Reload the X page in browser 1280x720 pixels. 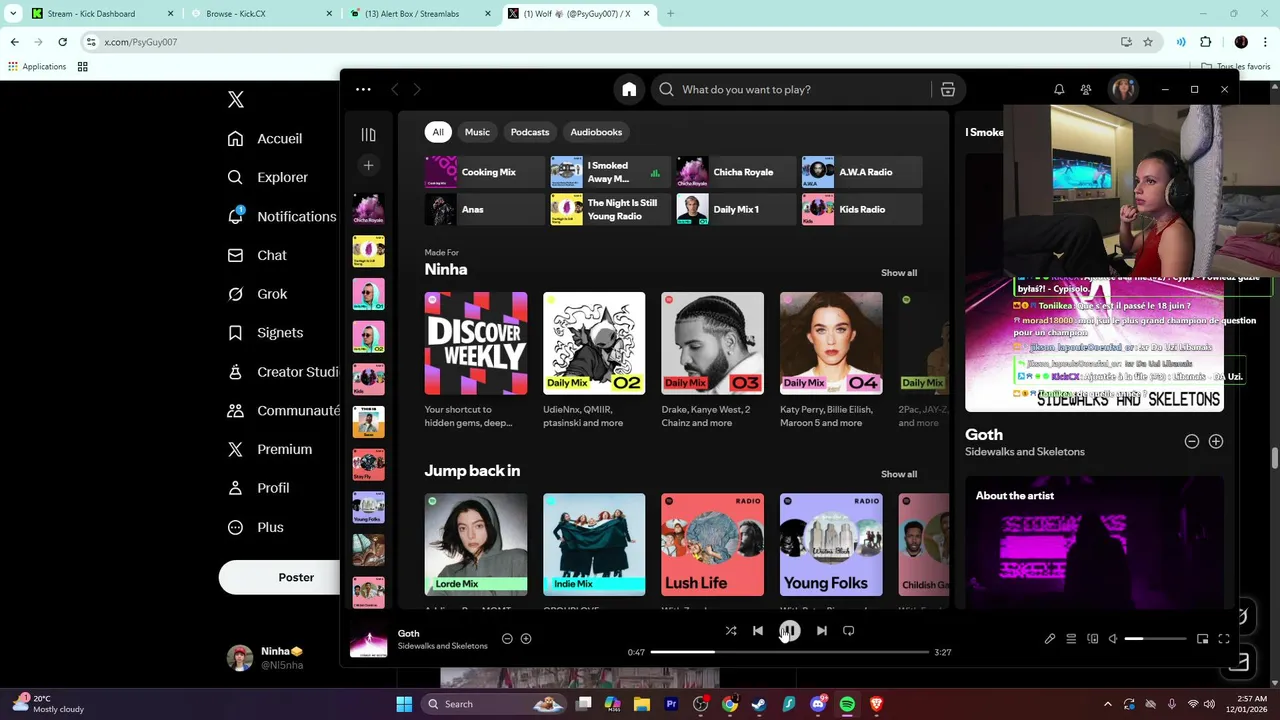coord(62,42)
